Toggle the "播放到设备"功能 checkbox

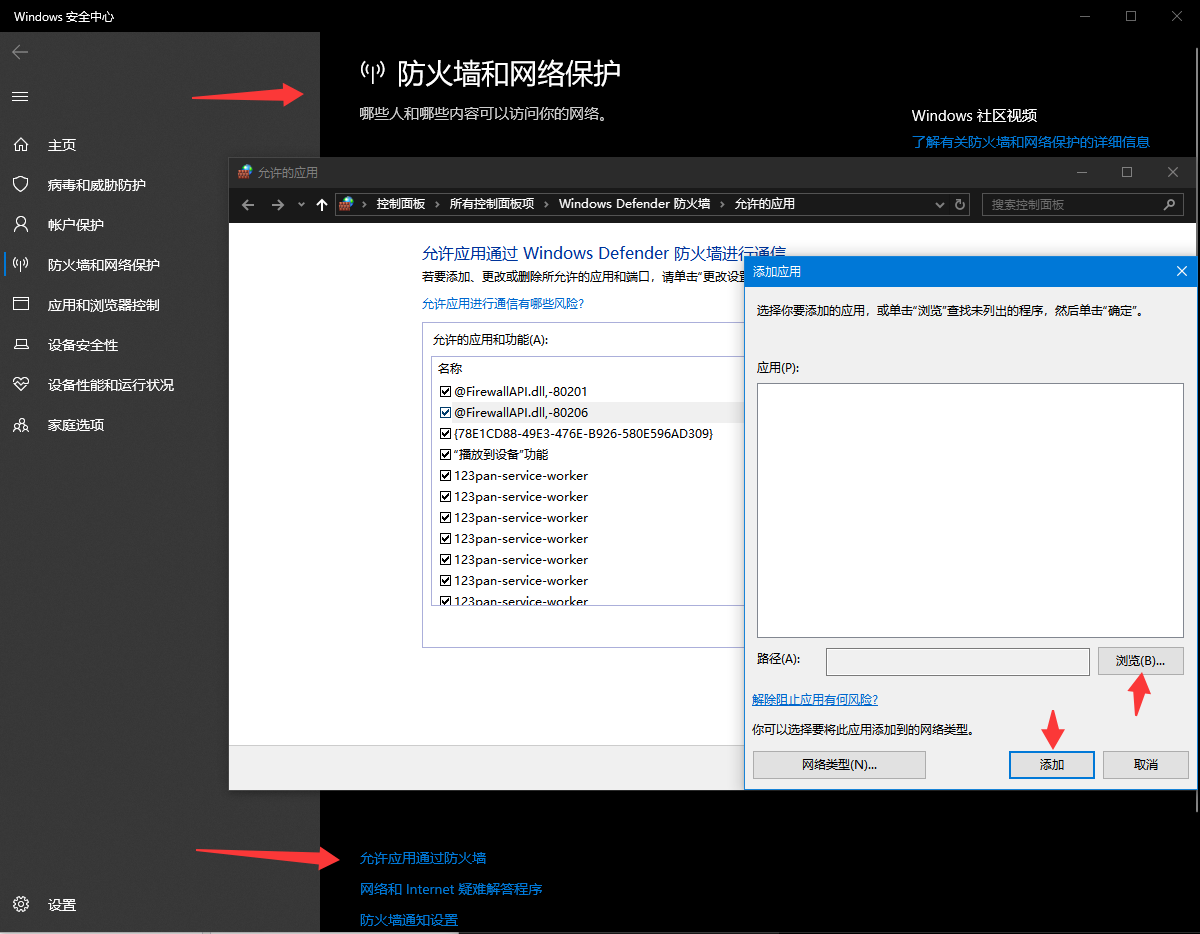point(446,454)
